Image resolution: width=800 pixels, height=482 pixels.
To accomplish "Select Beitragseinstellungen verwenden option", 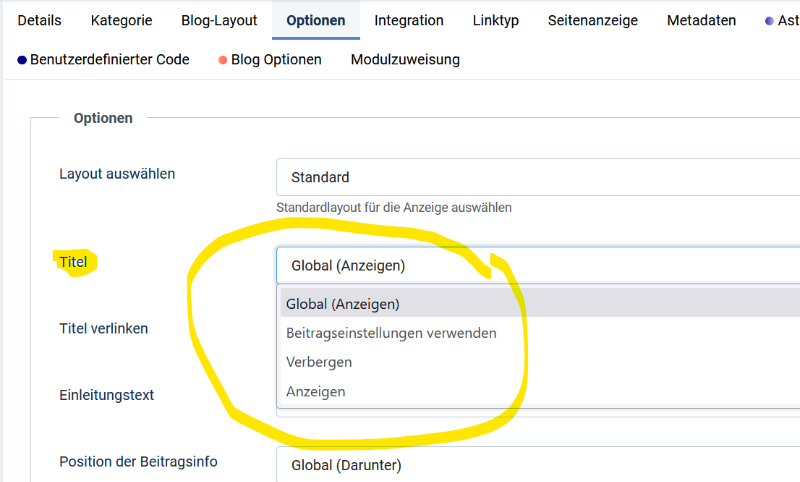I will pos(540,333).
